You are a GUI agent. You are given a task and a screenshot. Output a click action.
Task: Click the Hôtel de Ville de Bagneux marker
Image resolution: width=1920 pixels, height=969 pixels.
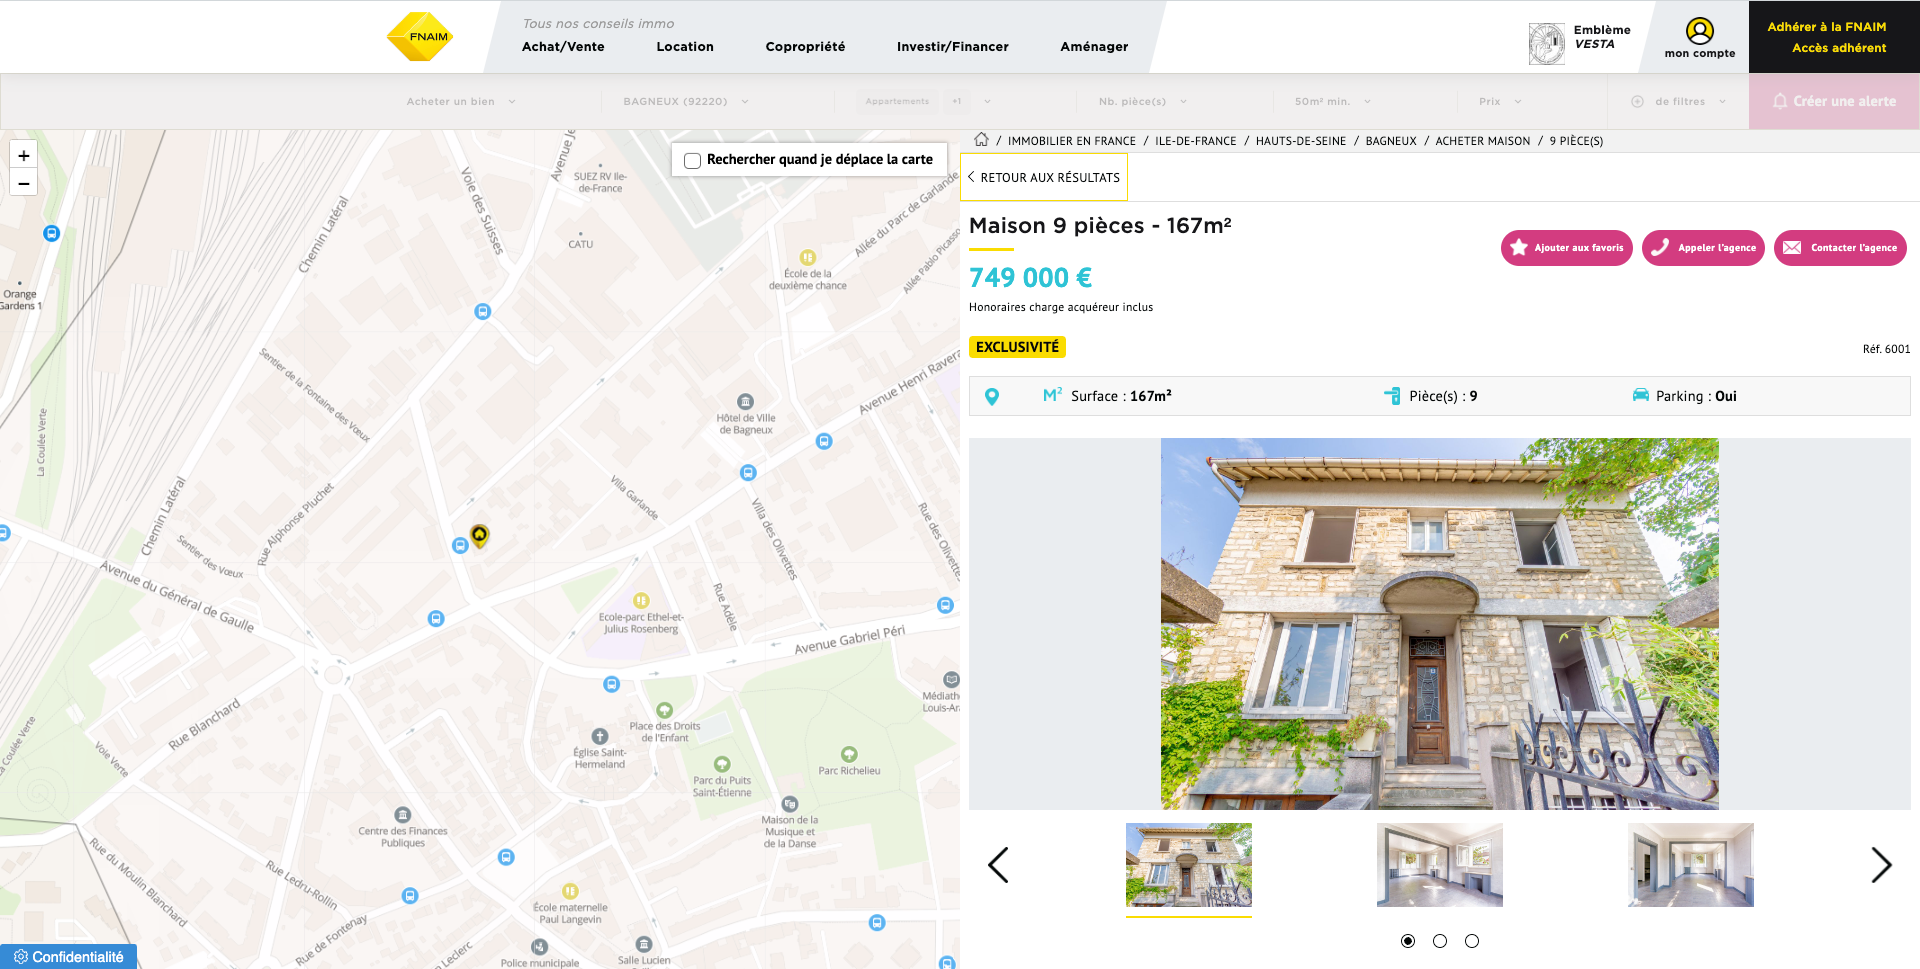click(745, 402)
